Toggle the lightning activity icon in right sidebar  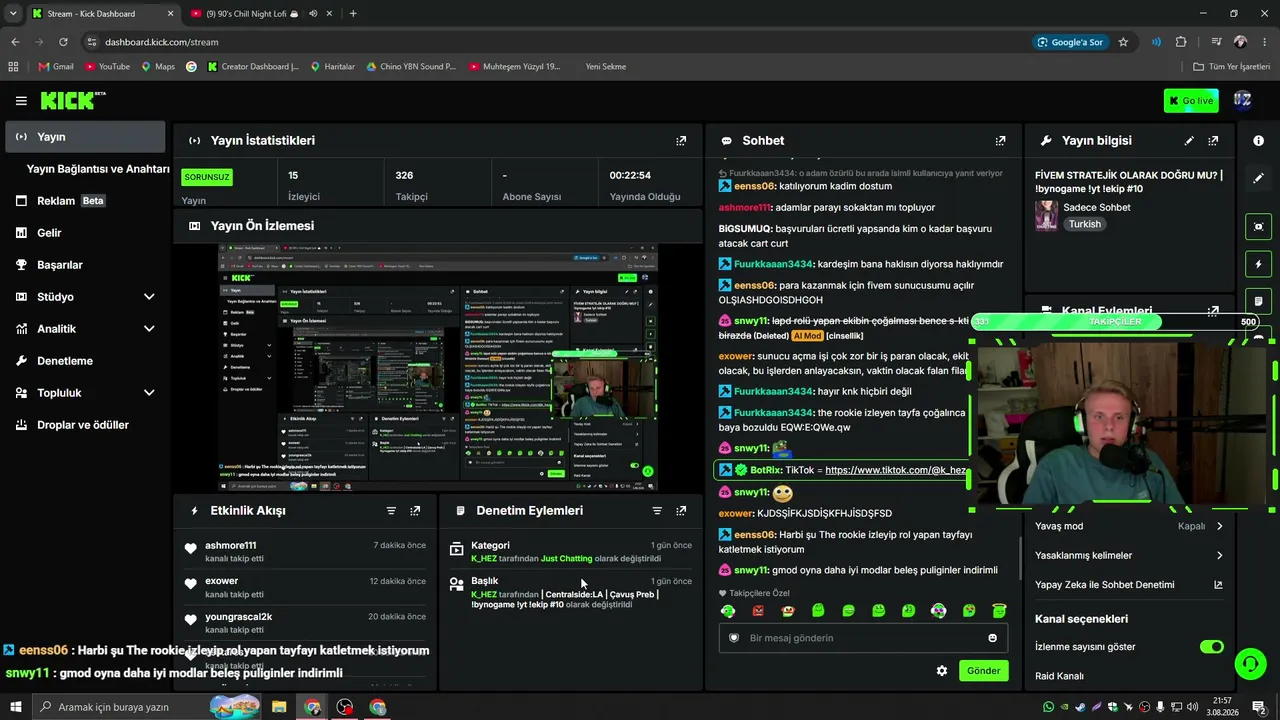click(x=1258, y=265)
